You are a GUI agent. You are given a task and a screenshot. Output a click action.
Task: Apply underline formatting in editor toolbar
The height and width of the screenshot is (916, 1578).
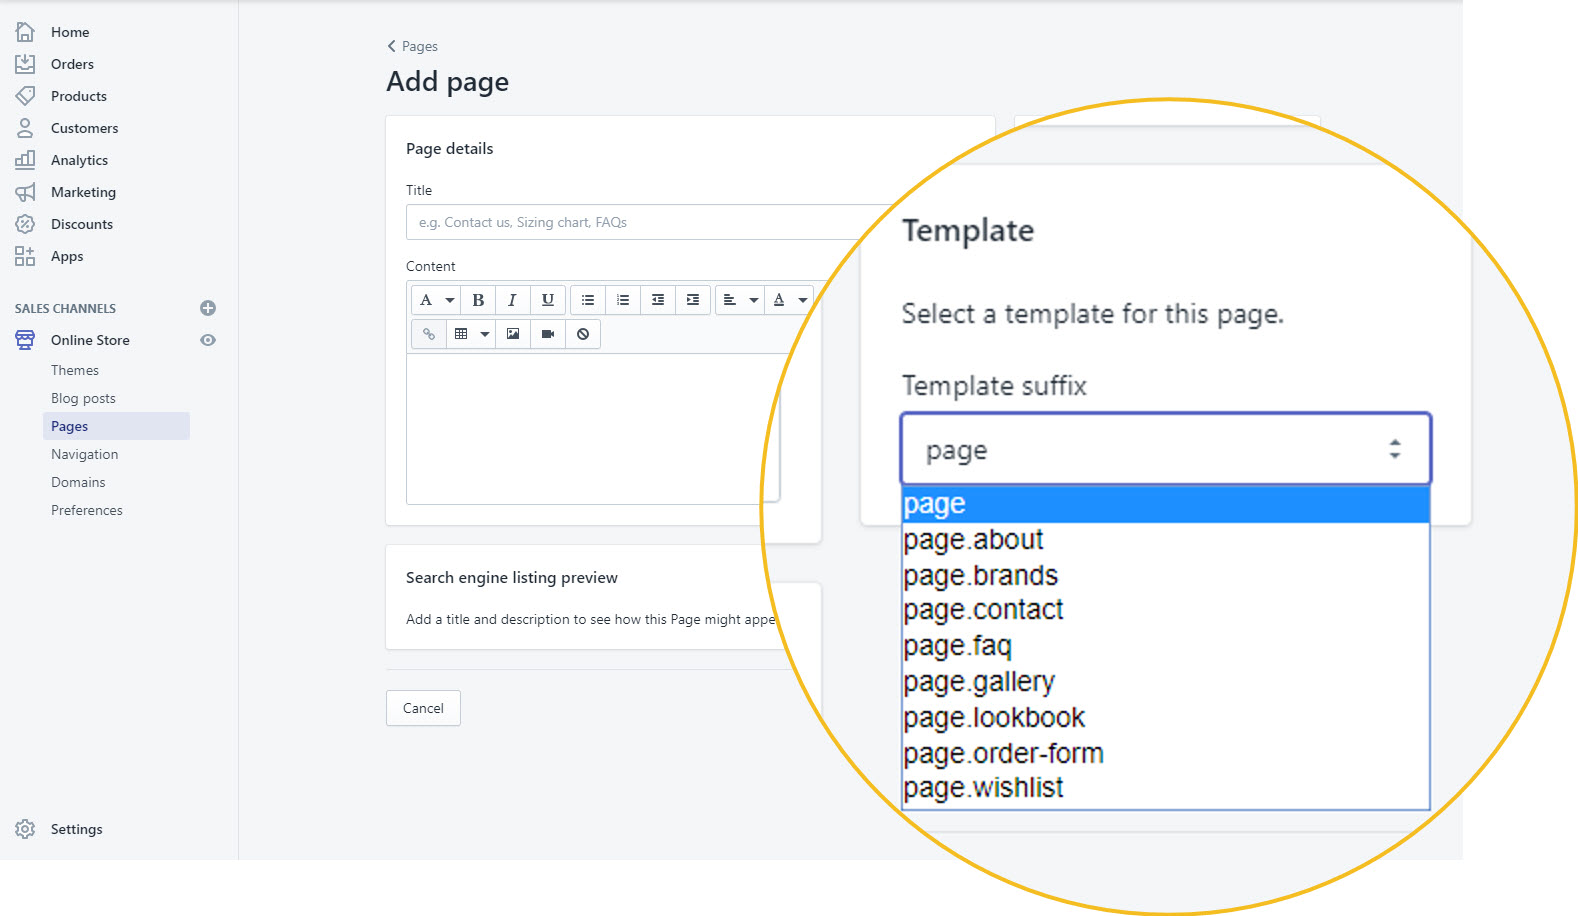pos(547,300)
